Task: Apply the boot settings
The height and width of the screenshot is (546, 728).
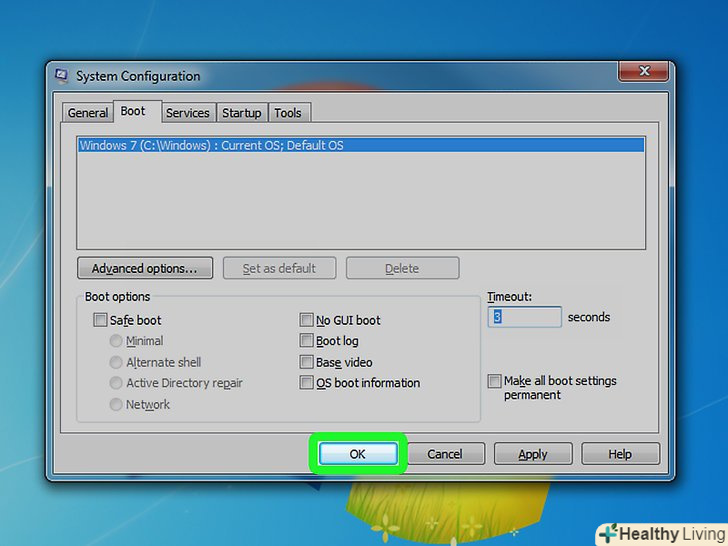Action: click(533, 454)
